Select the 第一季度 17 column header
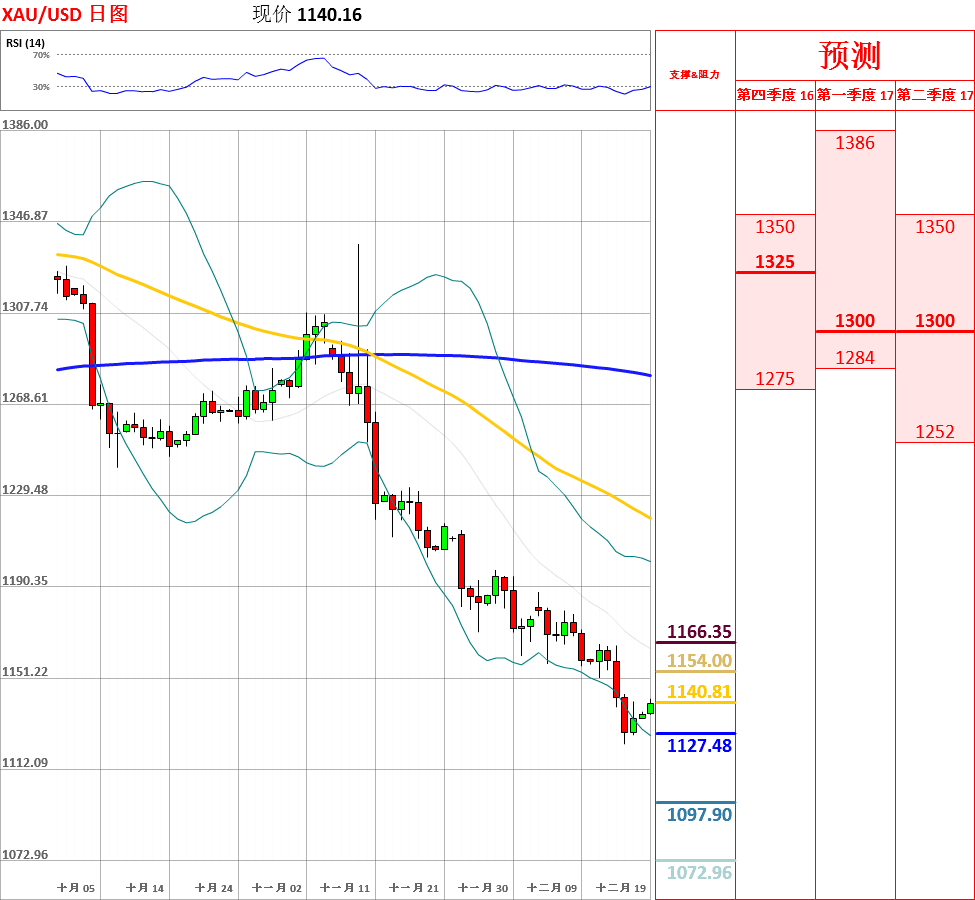The height and width of the screenshot is (900, 975). tap(854, 95)
